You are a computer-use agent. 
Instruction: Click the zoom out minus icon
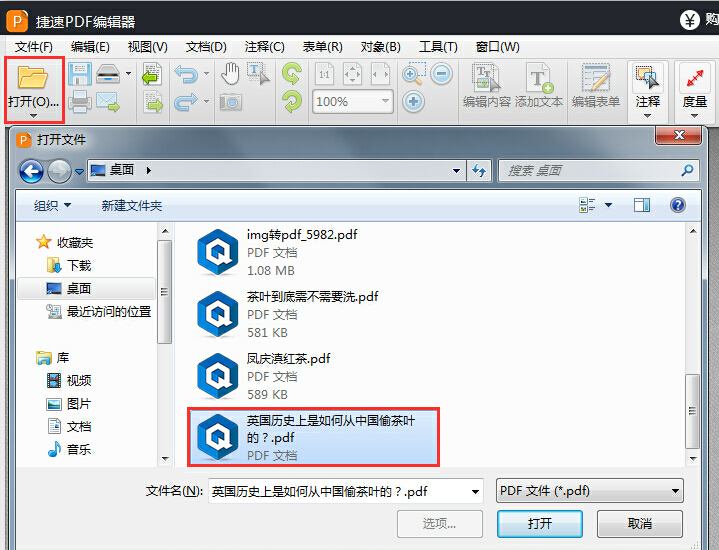click(442, 74)
